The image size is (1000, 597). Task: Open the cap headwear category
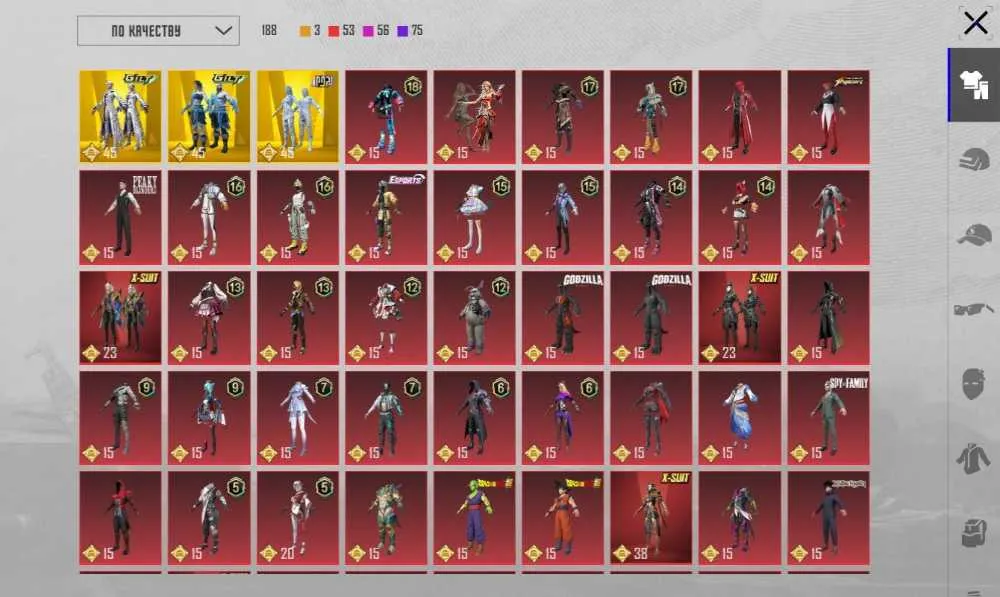coord(974,234)
